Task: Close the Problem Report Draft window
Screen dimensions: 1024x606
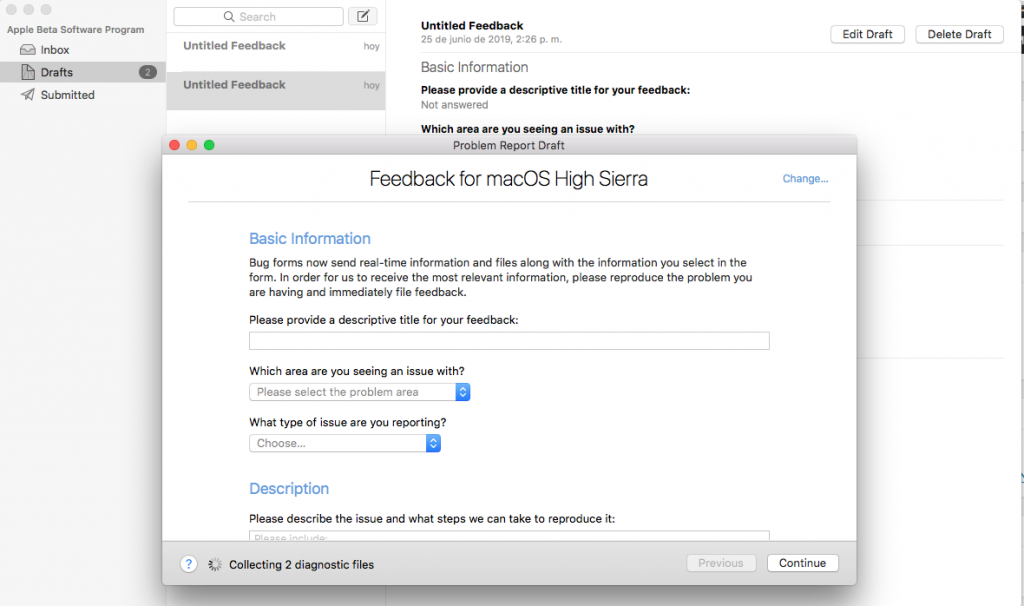Action: [174, 145]
